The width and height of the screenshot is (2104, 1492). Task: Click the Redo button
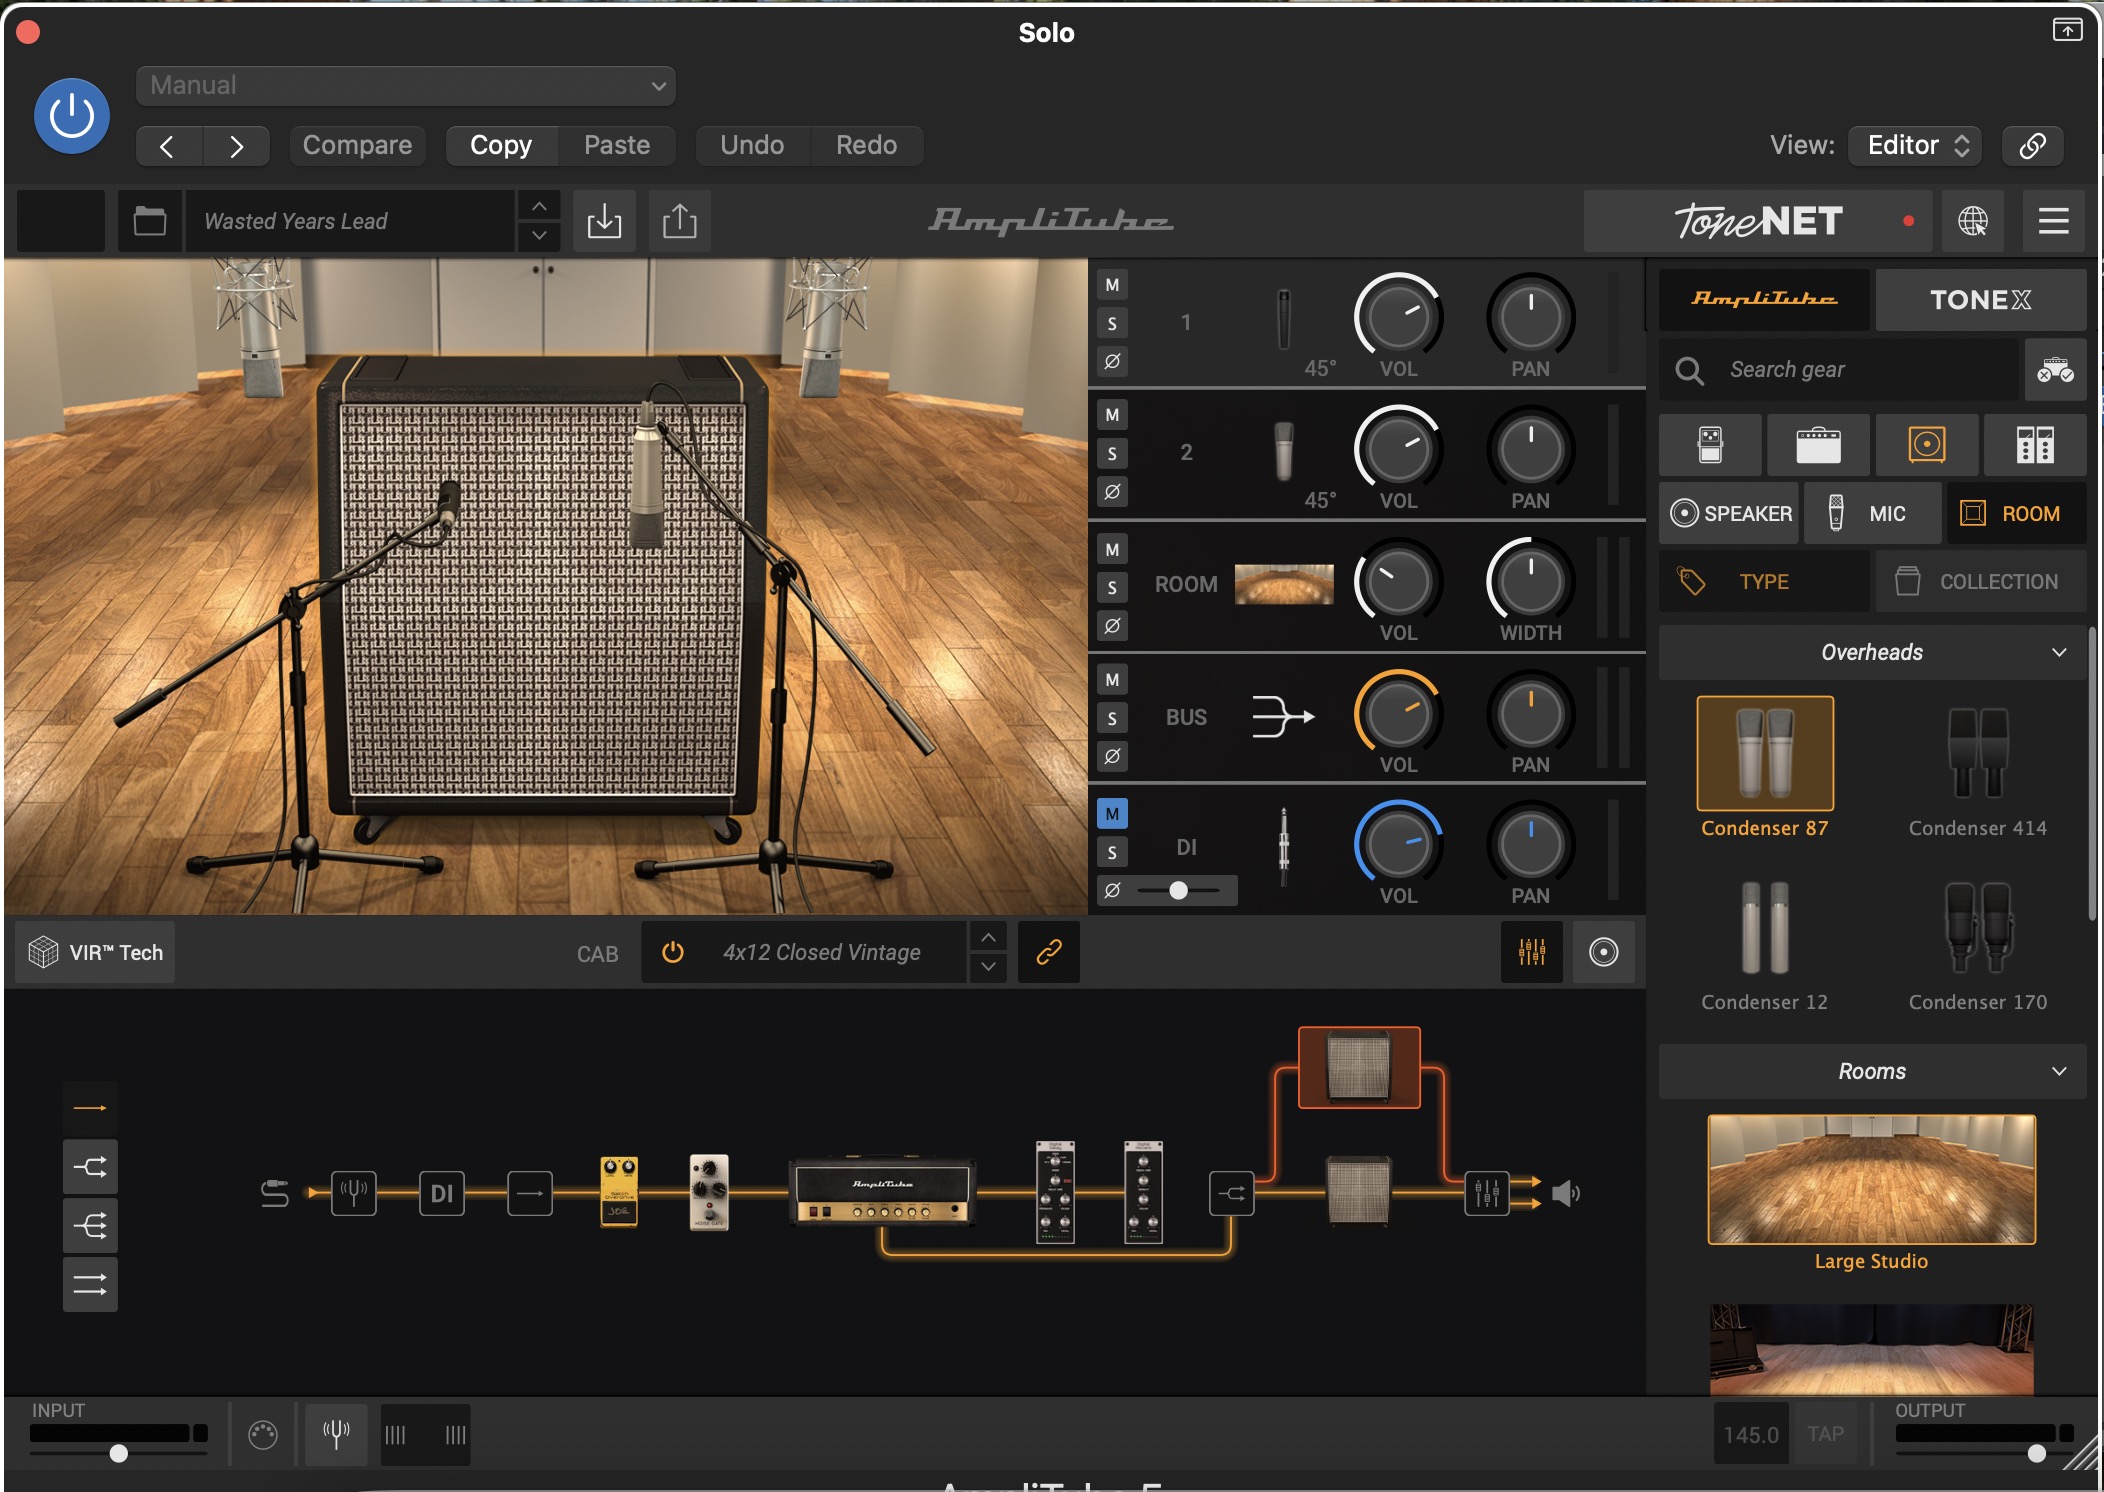point(866,145)
